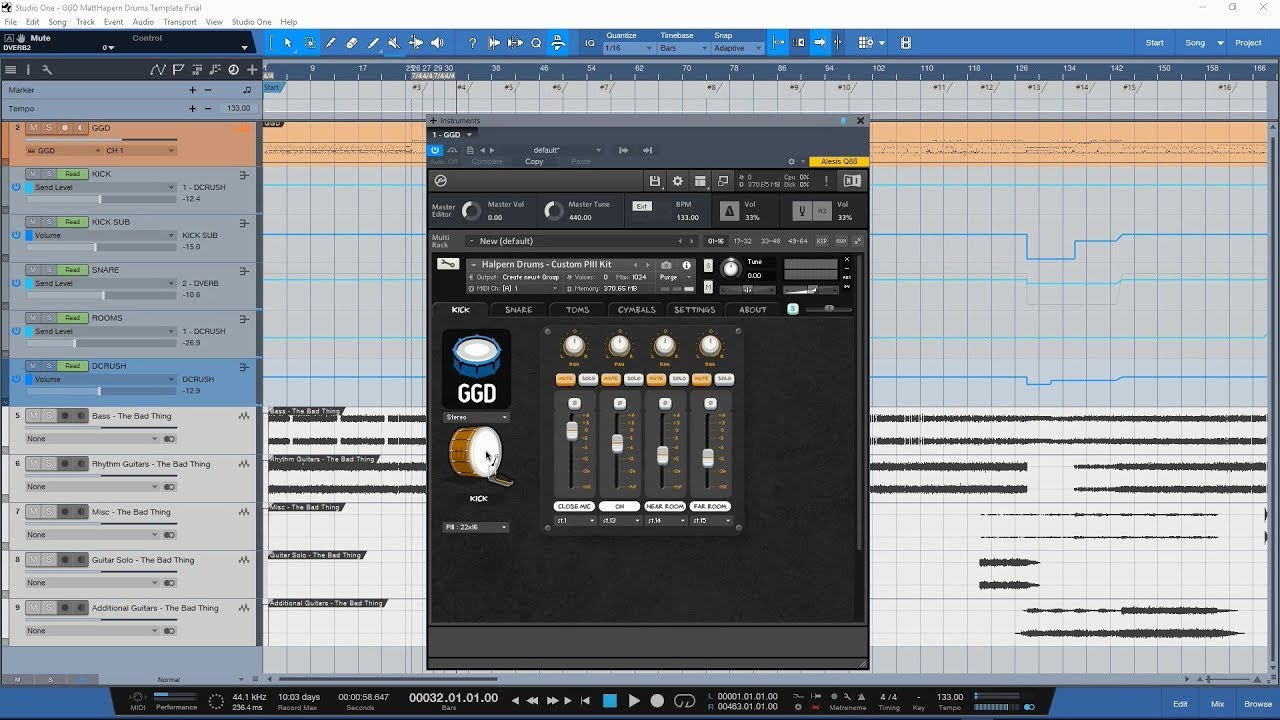This screenshot has height=720, width=1280.
Task: Mute the Kontakt instrument M button
Action: pyautogui.click(x=708, y=287)
